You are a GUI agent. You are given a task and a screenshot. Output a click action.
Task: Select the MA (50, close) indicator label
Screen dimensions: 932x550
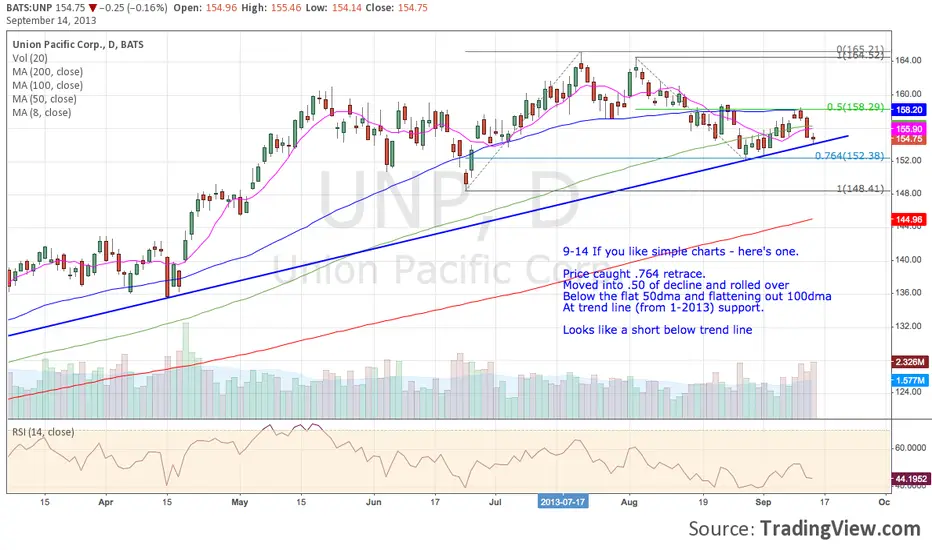pyautogui.click(x=45, y=99)
